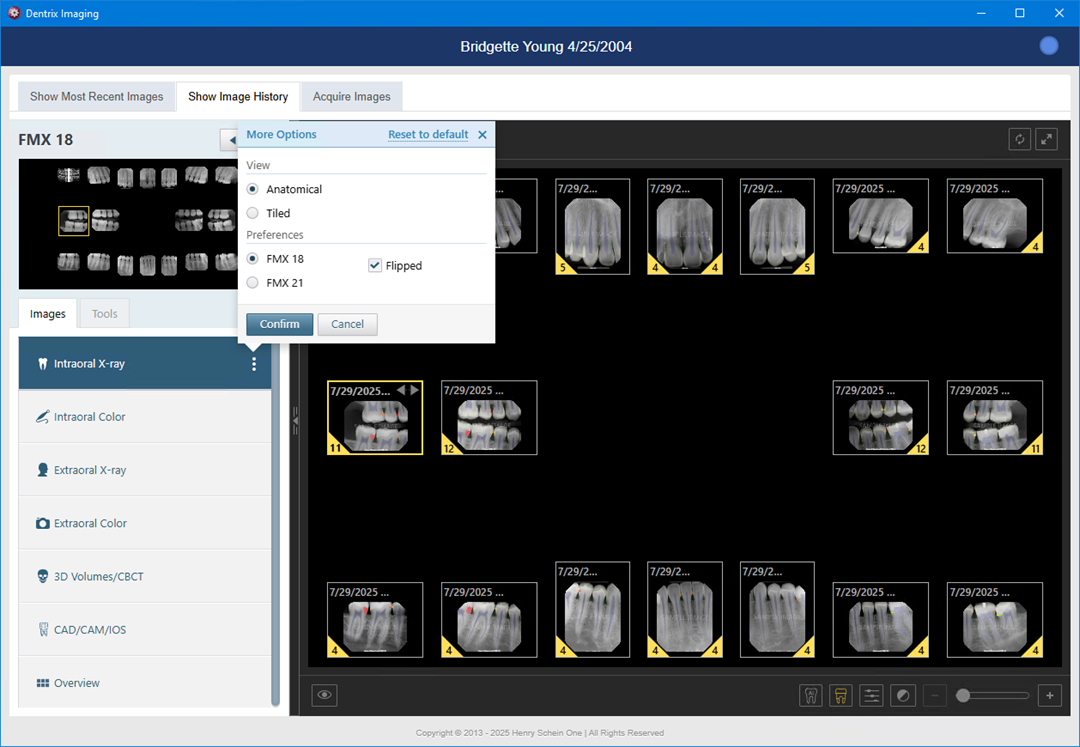Click the head profile icon for Extraoral X-ray
Viewport: 1080px width, 747px height.
[43, 470]
